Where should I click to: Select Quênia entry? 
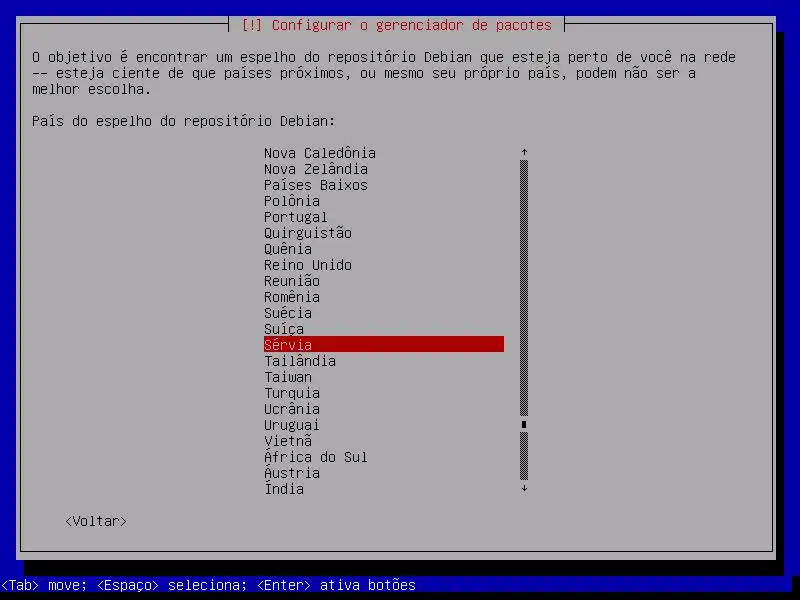click(x=287, y=249)
